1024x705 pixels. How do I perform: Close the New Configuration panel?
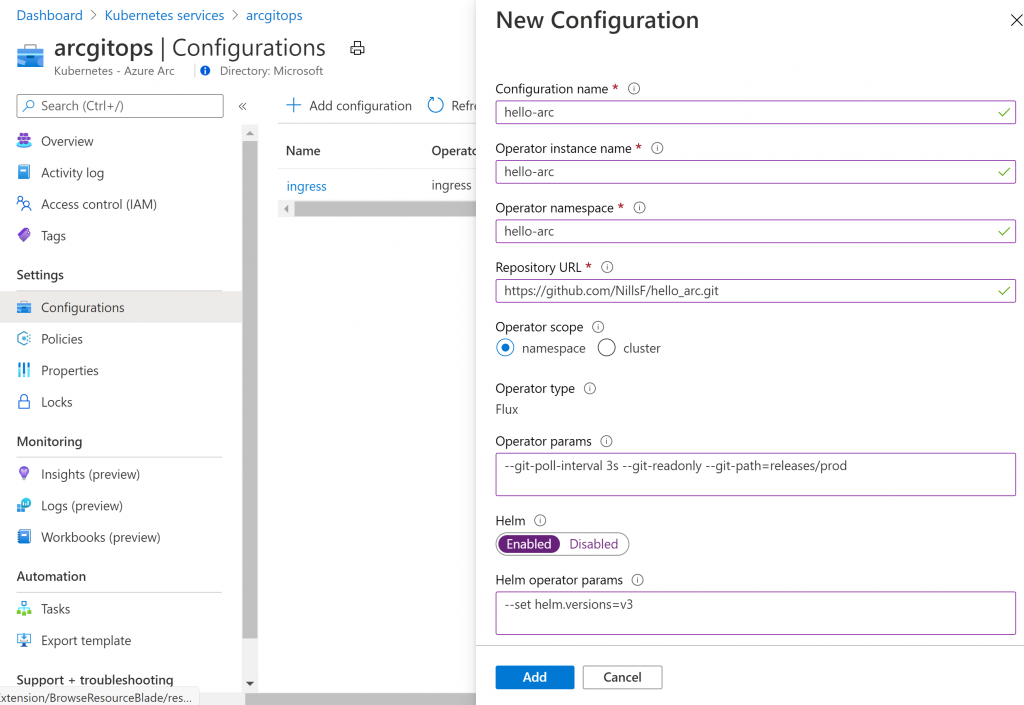click(1016, 20)
